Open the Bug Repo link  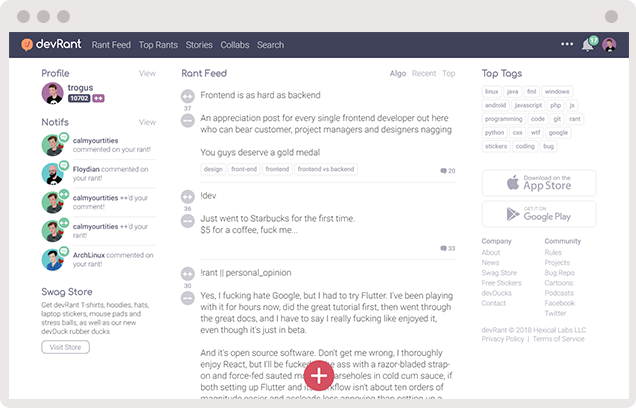(559, 273)
